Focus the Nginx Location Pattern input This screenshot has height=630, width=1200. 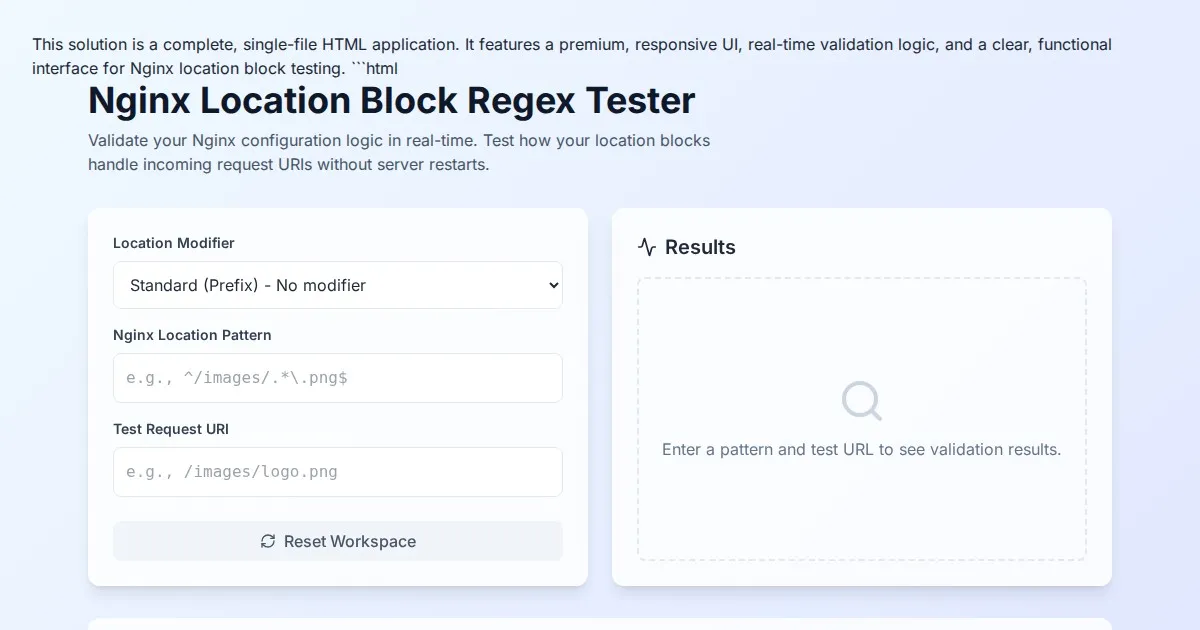[337, 378]
